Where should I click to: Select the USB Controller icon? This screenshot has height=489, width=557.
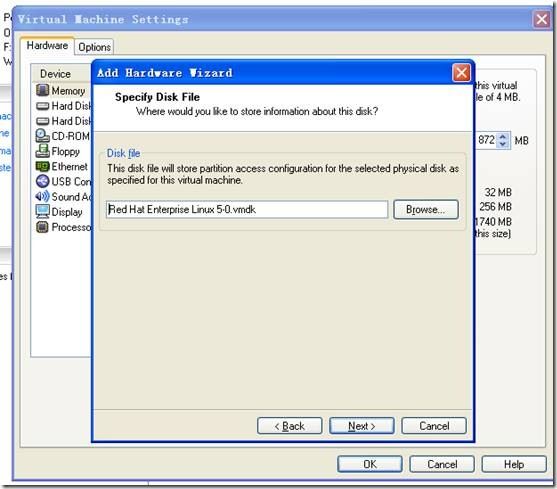43,181
